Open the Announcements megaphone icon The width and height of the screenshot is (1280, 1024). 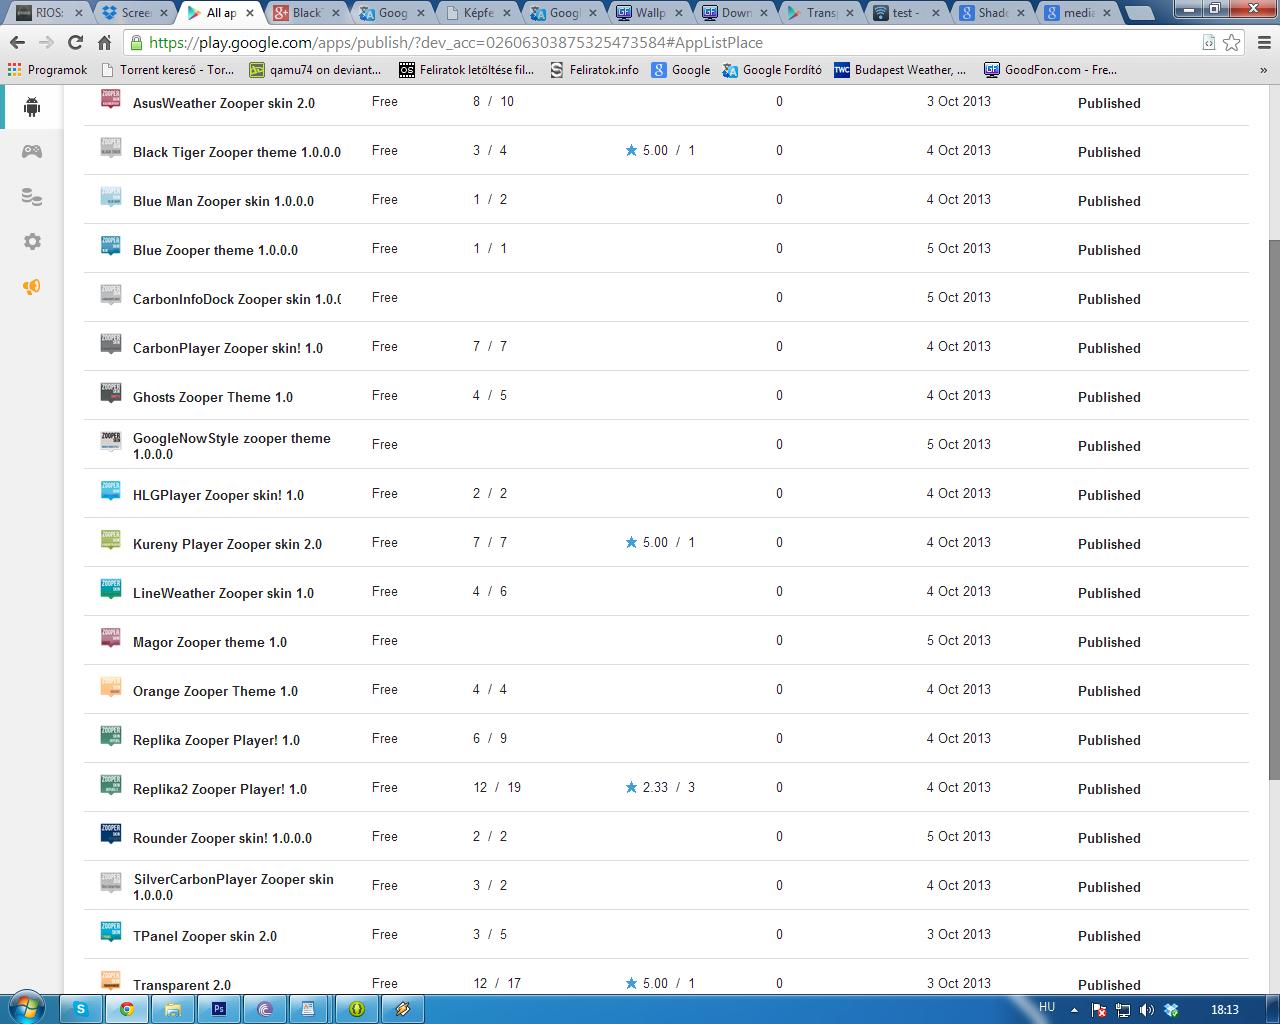[x=32, y=287]
